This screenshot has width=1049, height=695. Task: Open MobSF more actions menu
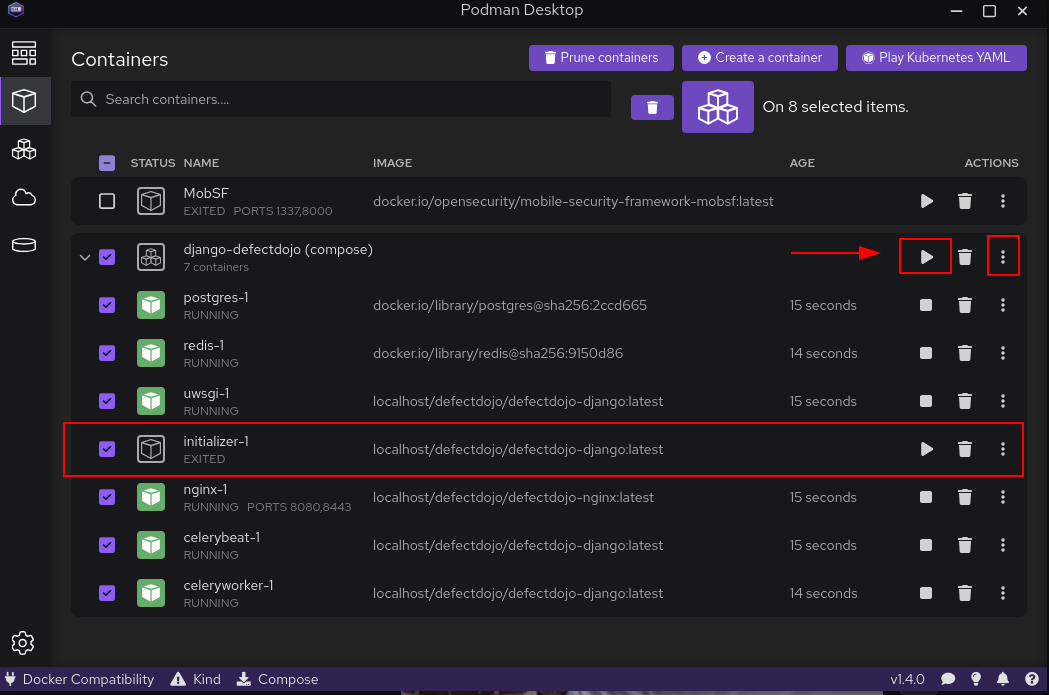click(x=1002, y=201)
